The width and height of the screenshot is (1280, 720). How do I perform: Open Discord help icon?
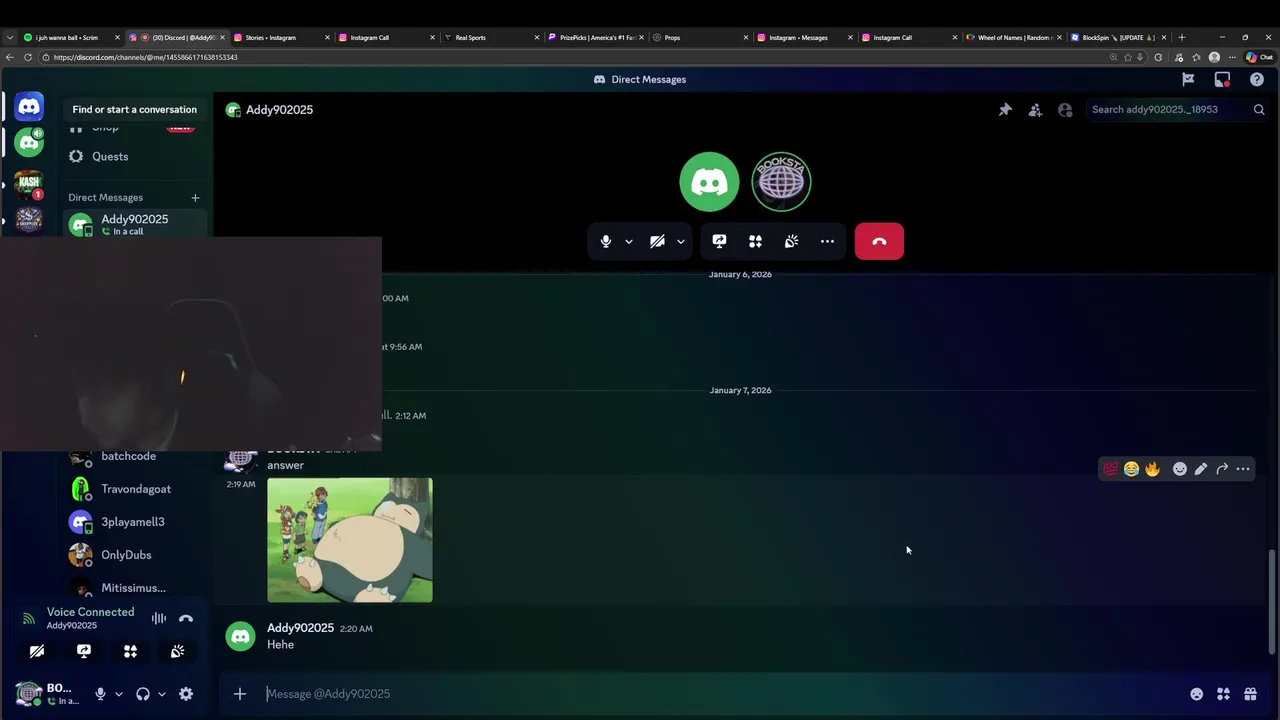click(x=1257, y=79)
